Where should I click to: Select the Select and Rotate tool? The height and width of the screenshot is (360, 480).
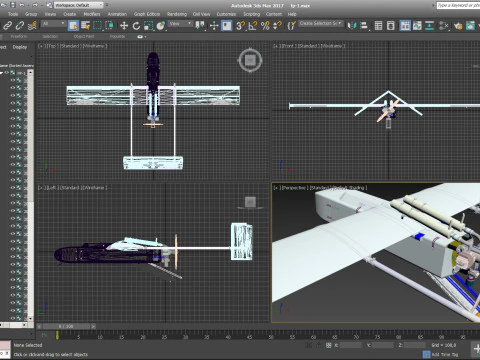(136, 26)
